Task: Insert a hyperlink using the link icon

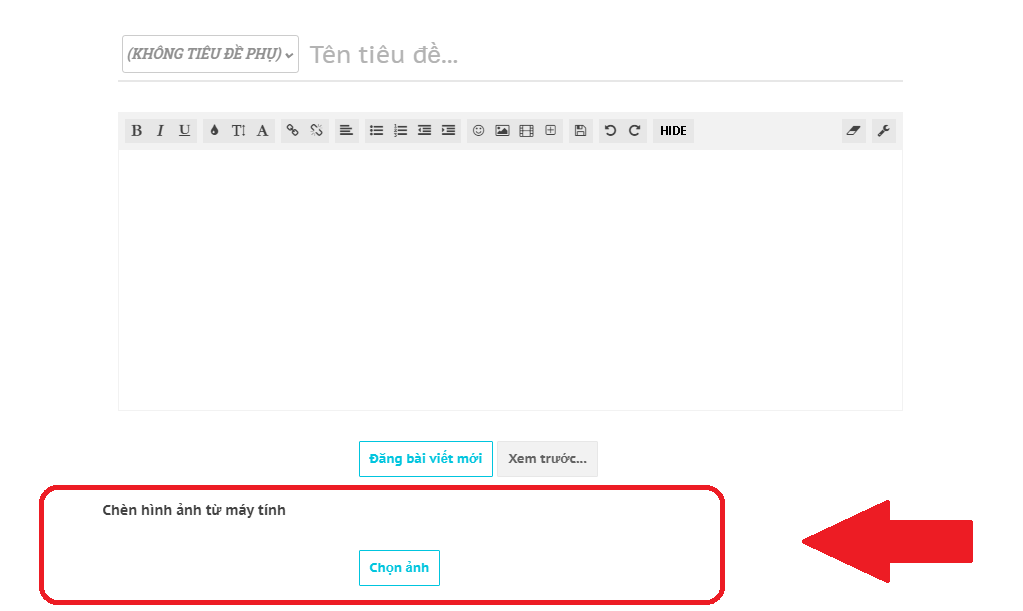Action: (292, 130)
